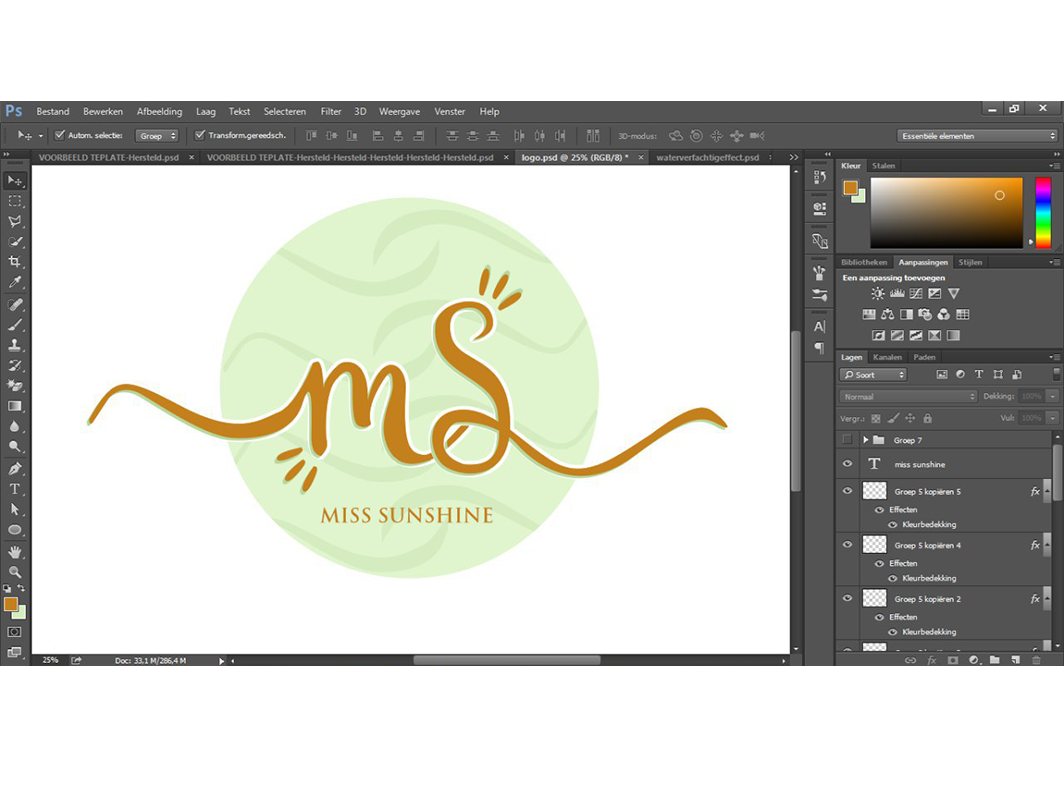
Task: Open the Groep auto-select dropdown
Action: tap(157, 136)
